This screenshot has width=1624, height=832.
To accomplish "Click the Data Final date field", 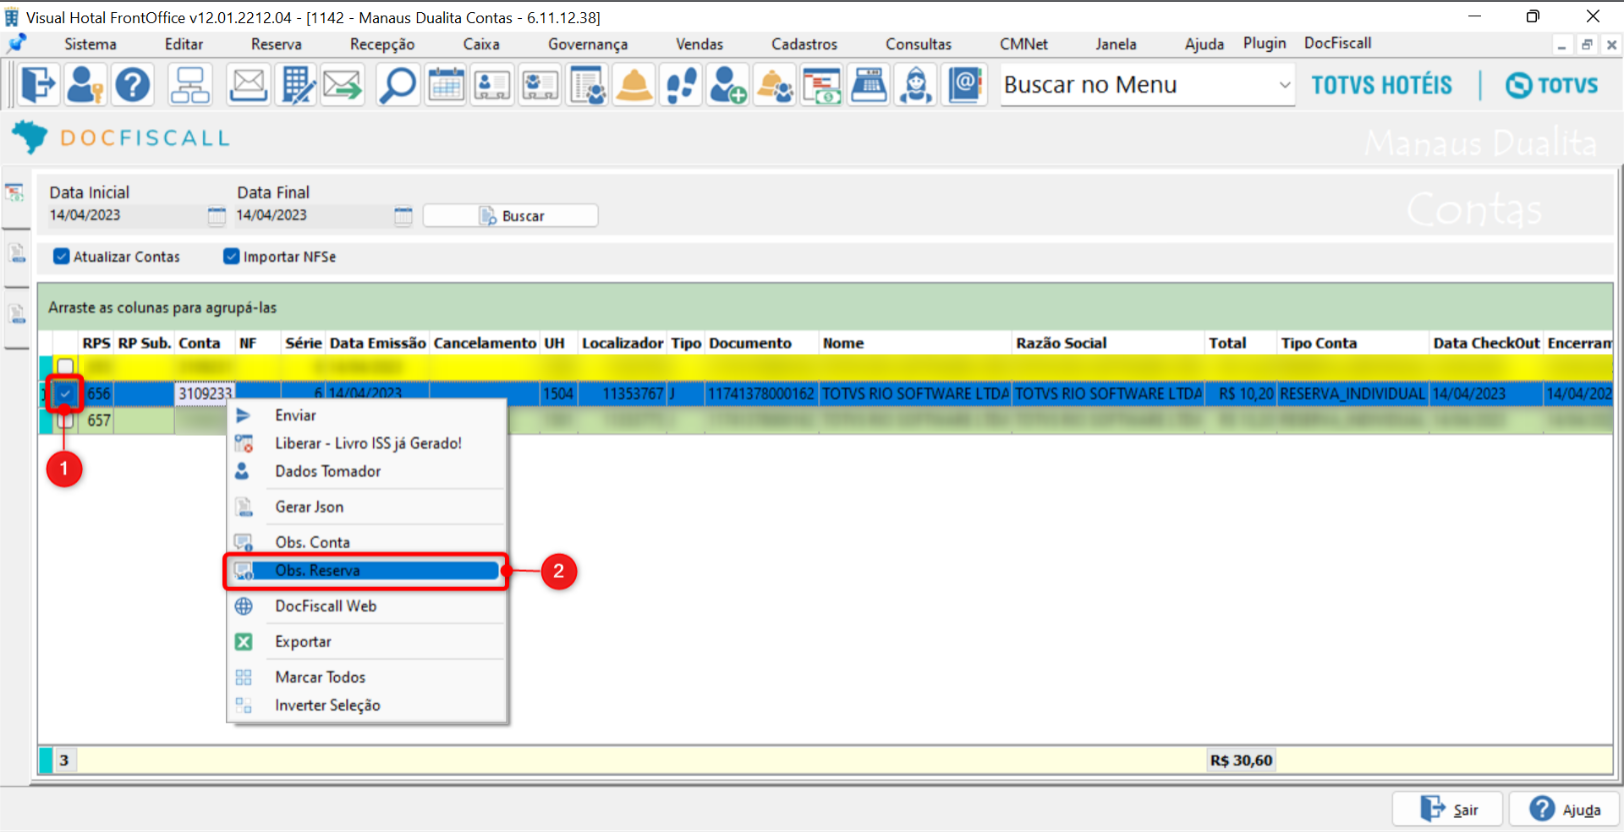I will (314, 215).
